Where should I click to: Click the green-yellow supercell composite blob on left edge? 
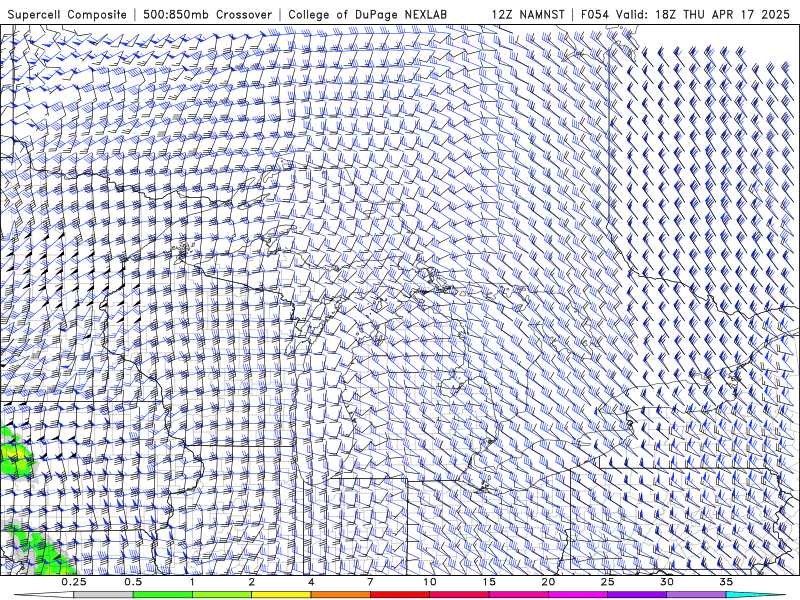(x=15, y=455)
